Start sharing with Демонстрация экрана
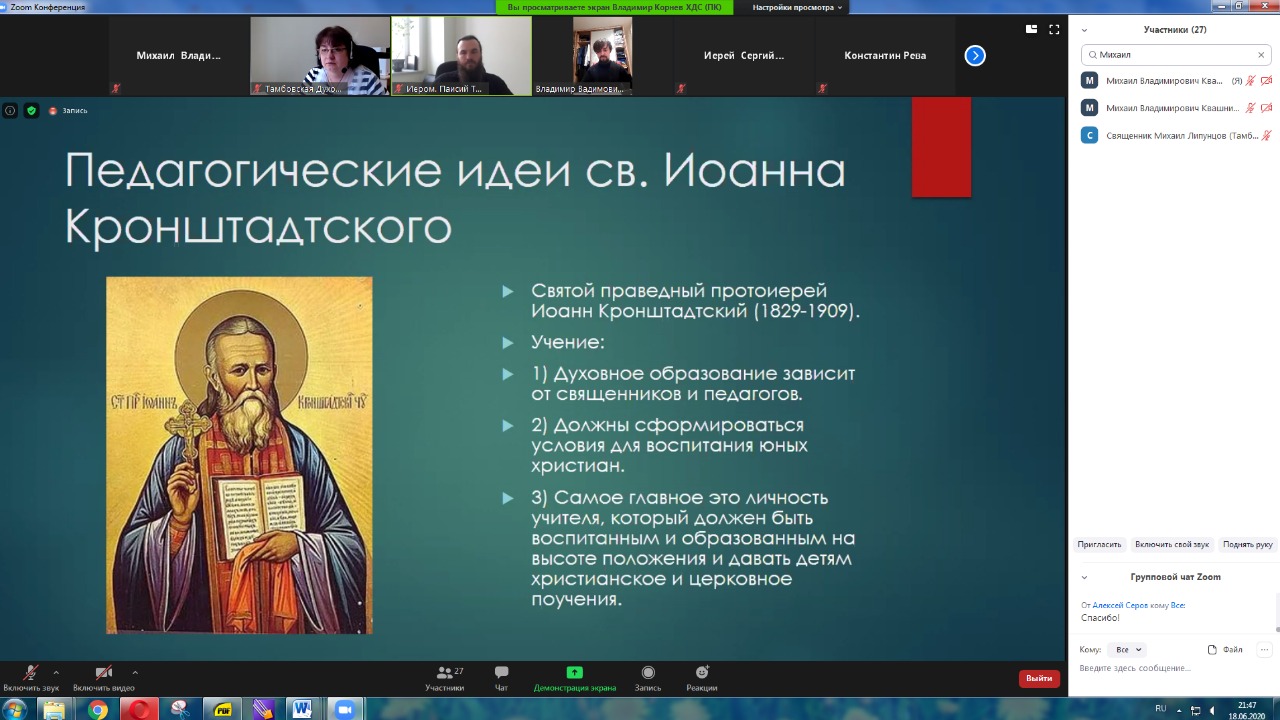Image resolution: width=1280 pixels, height=720 pixels. click(574, 678)
